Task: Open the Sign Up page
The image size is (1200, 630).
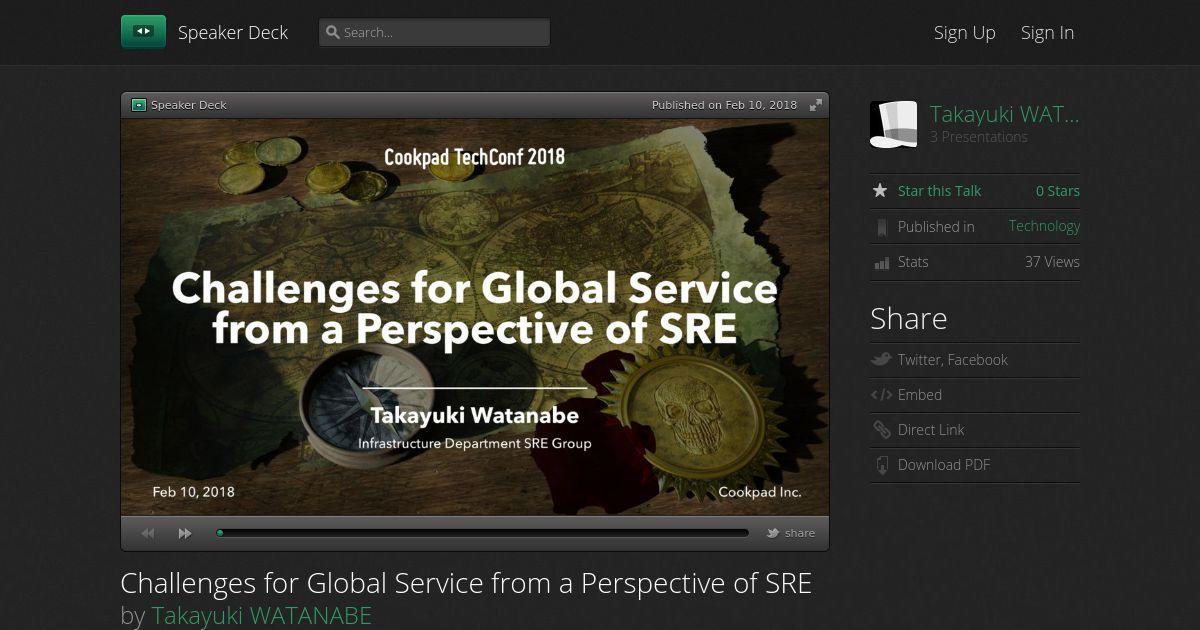Action: point(965,32)
